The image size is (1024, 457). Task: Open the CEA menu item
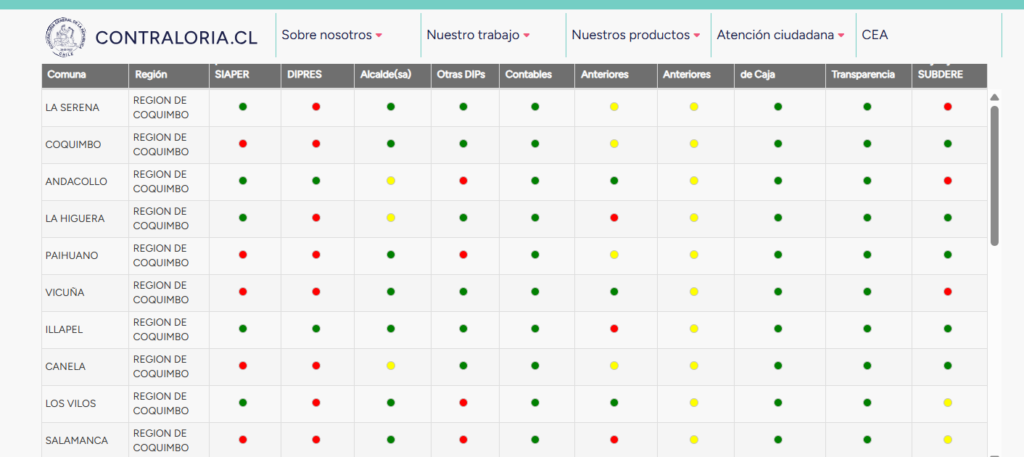click(874, 35)
